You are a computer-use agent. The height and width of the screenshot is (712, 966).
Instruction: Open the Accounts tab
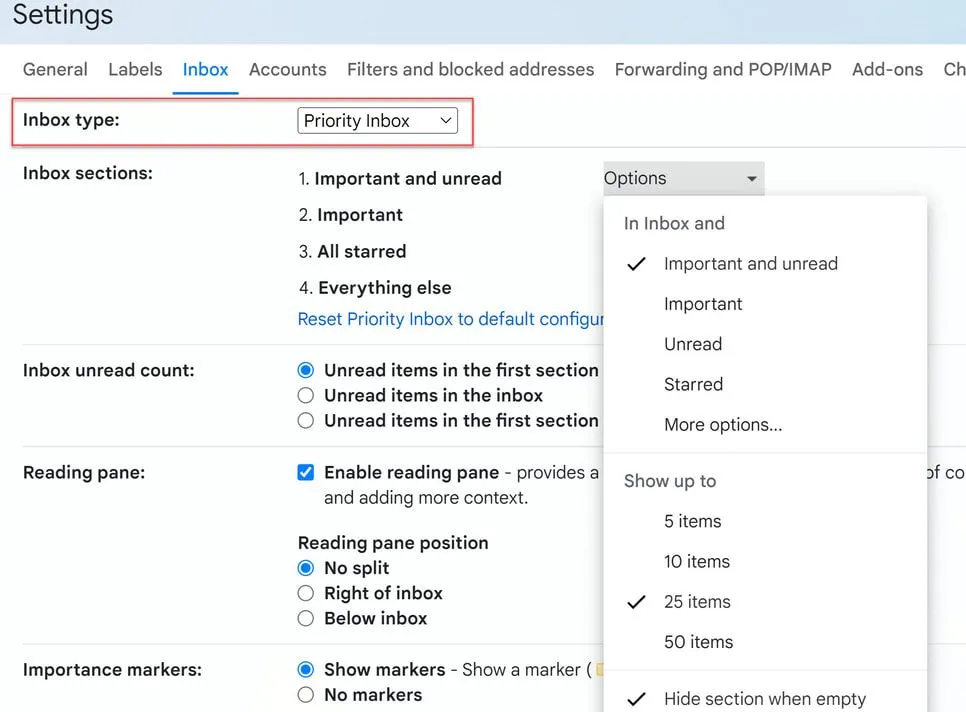[288, 69]
